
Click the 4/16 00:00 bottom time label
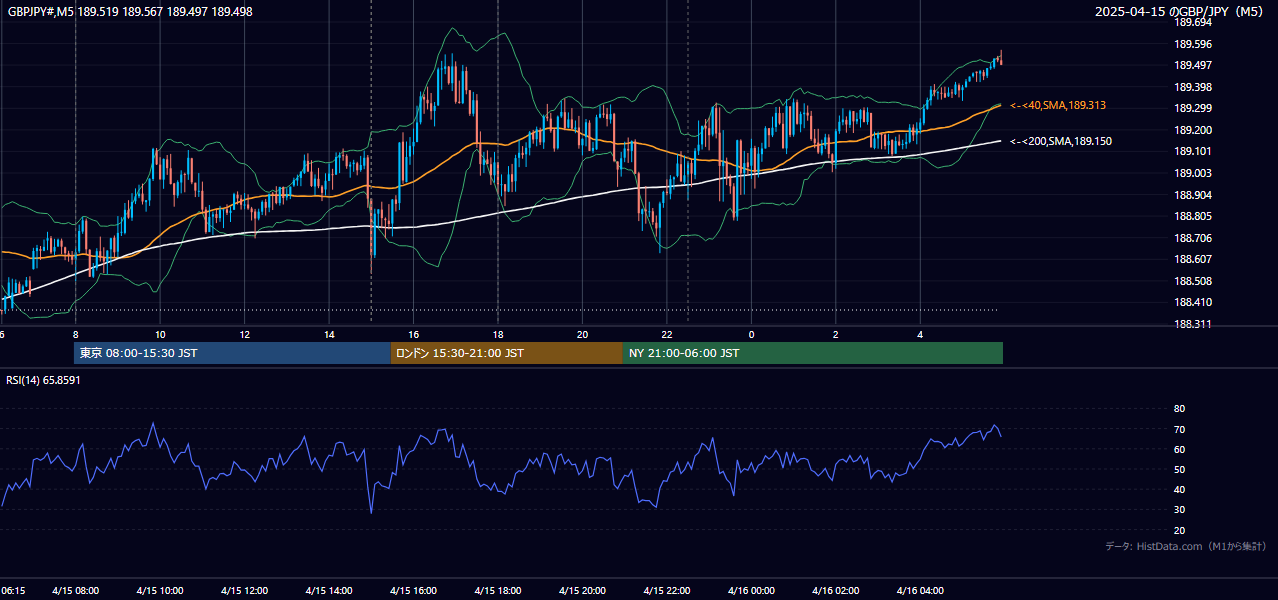pyautogui.click(x=751, y=591)
